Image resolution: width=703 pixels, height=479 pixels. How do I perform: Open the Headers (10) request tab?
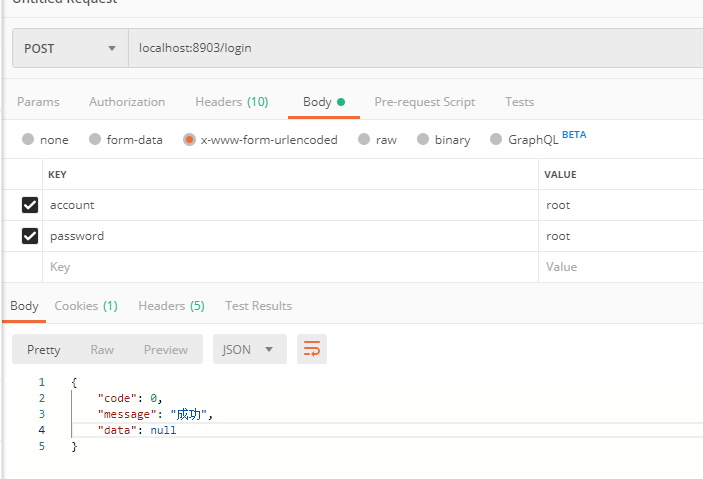tap(231, 102)
